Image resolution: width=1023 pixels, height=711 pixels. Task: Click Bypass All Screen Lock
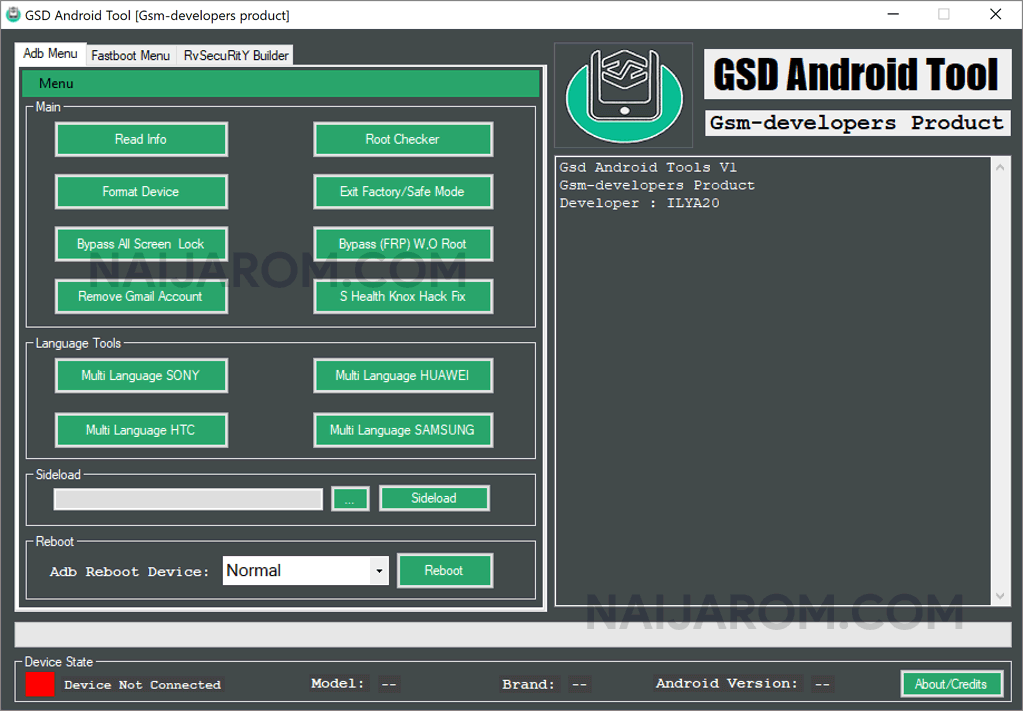(141, 244)
